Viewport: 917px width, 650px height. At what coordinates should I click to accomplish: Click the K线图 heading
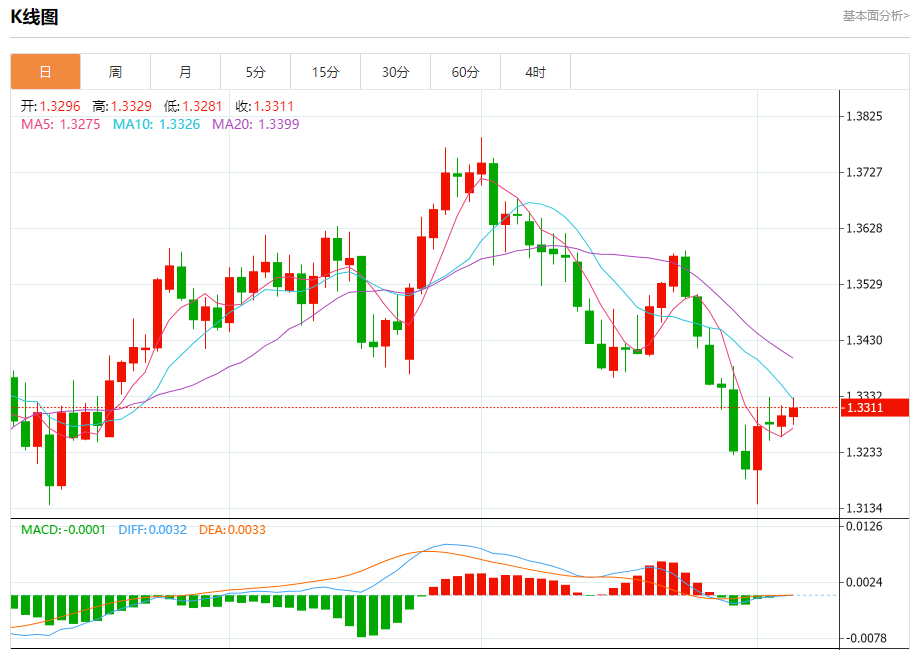point(35,17)
